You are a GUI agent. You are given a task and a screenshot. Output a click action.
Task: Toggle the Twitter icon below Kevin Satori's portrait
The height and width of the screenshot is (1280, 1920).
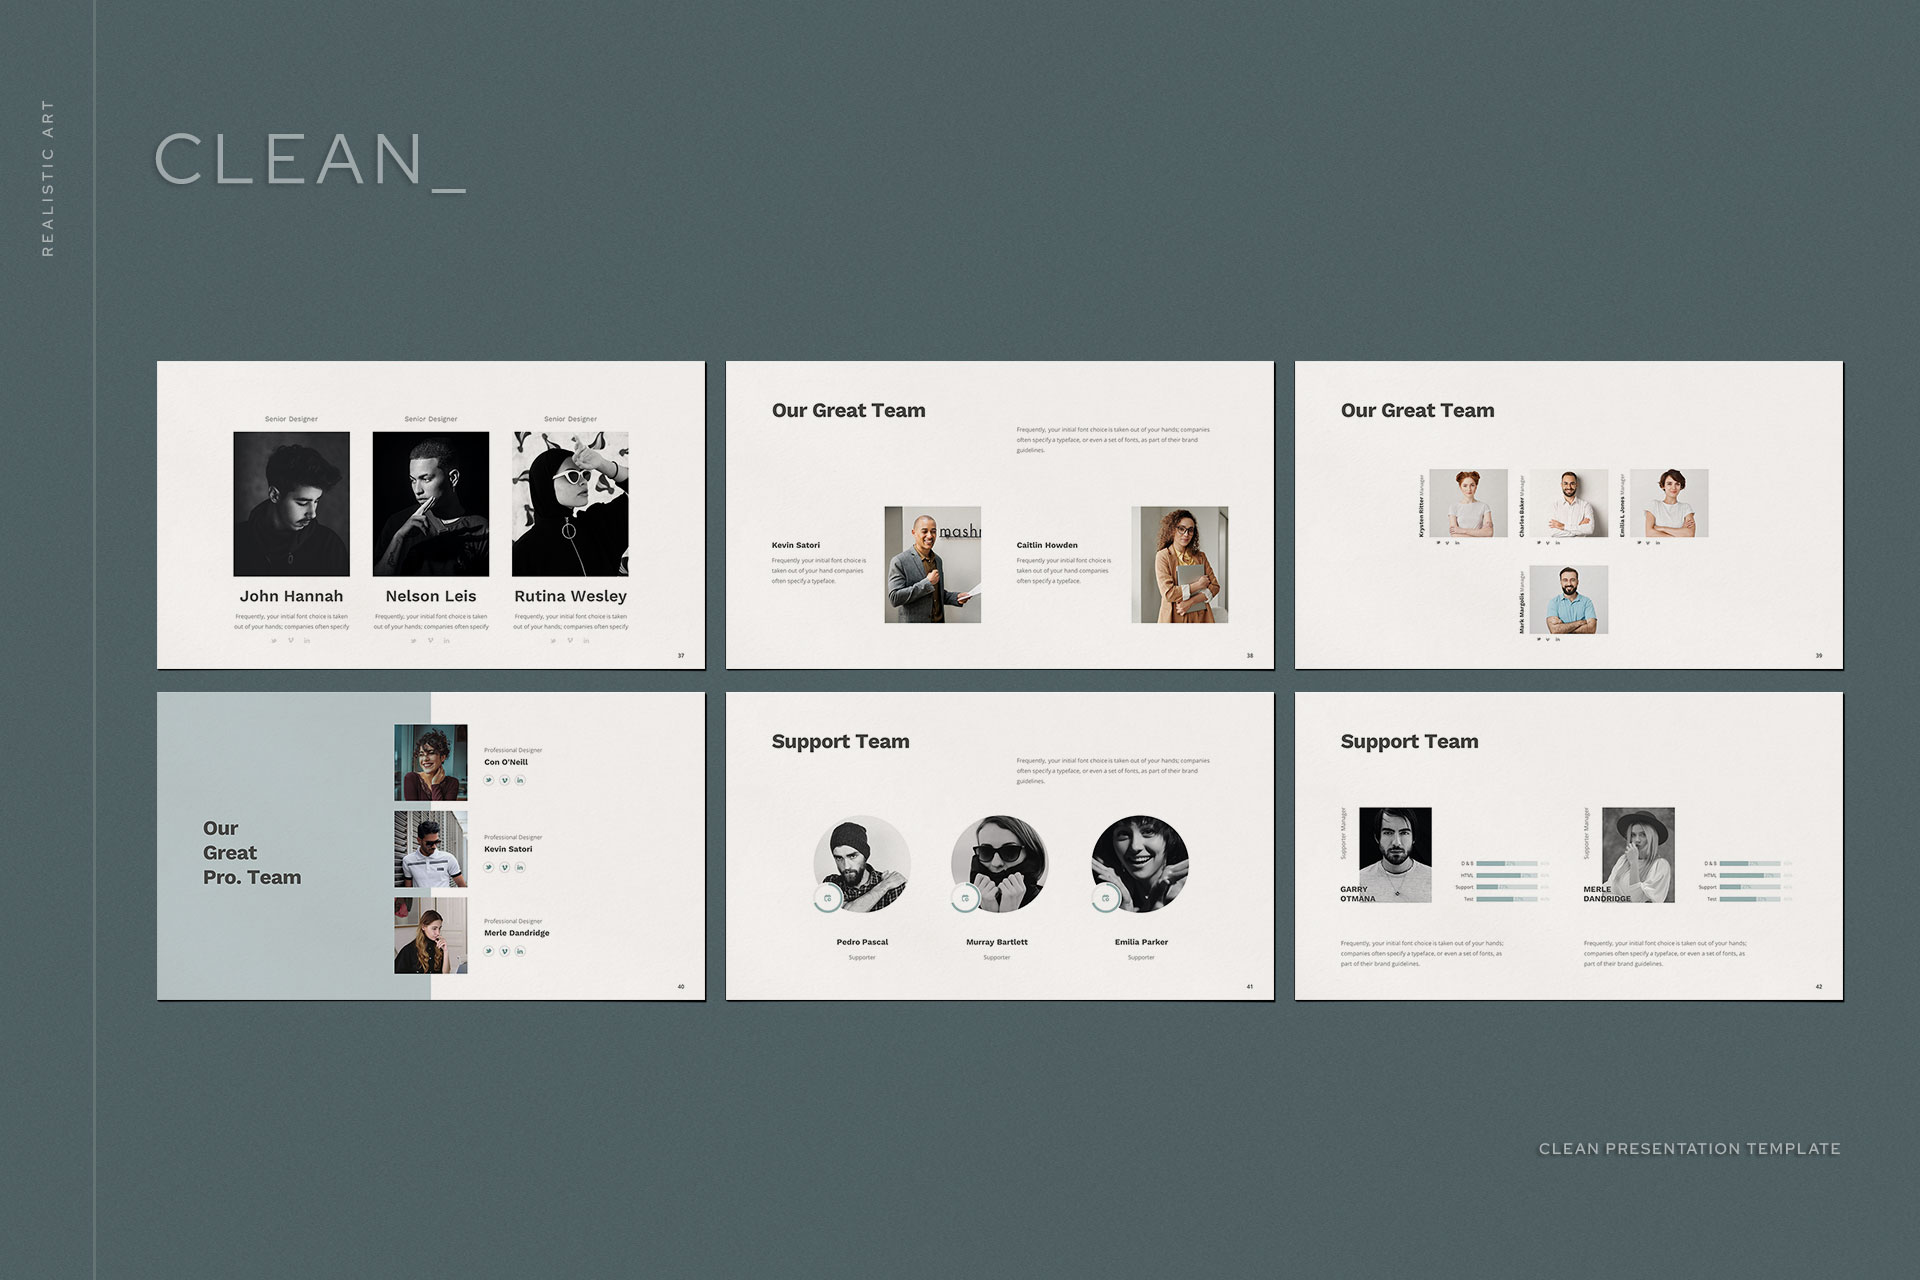pyautogui.click(x=489, y=866)
